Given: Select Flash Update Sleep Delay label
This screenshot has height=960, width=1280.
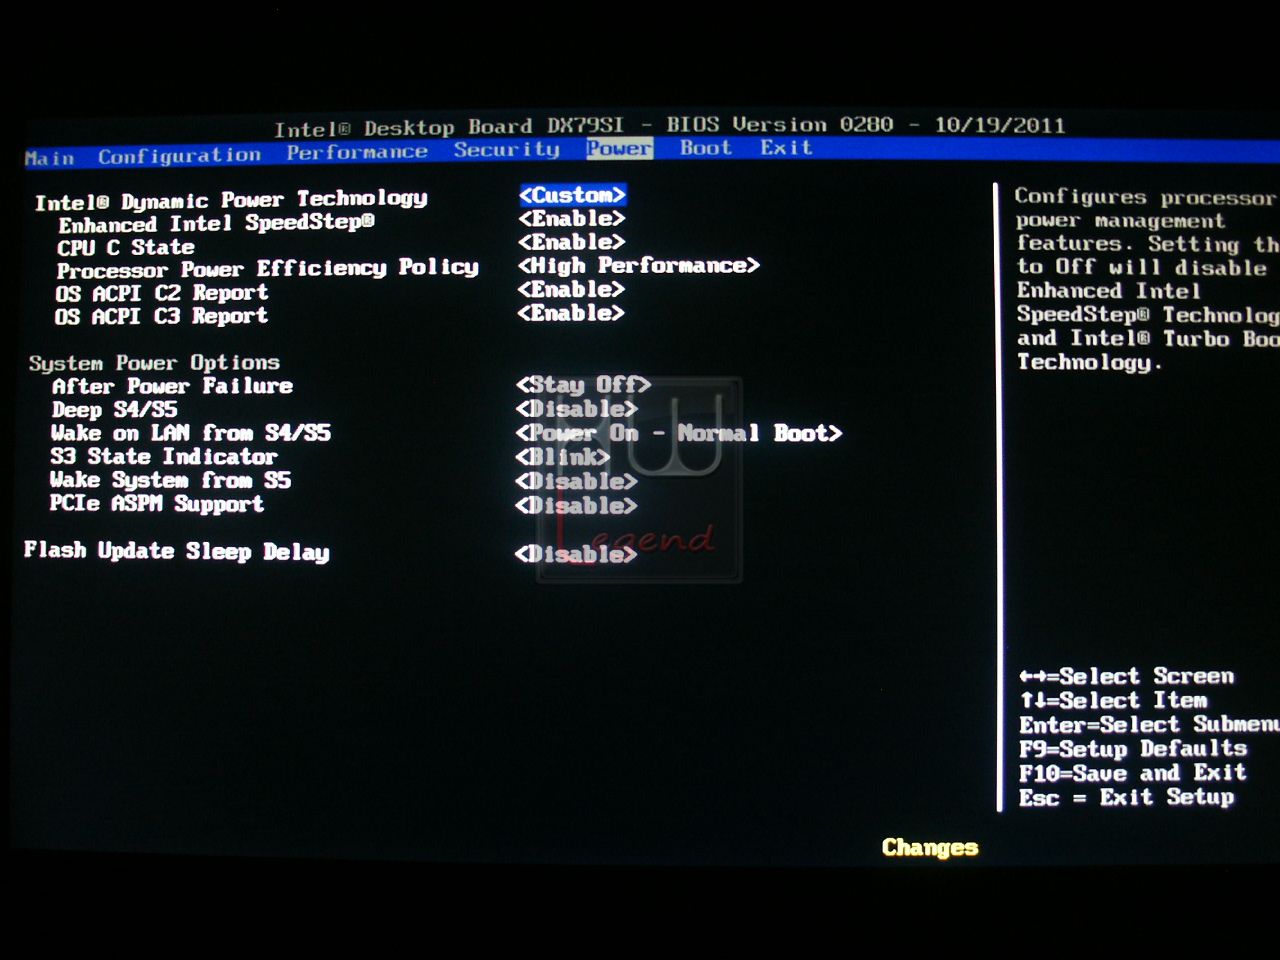Looking at the screenshot, I should pyautogui.click(x=176, y=551).
